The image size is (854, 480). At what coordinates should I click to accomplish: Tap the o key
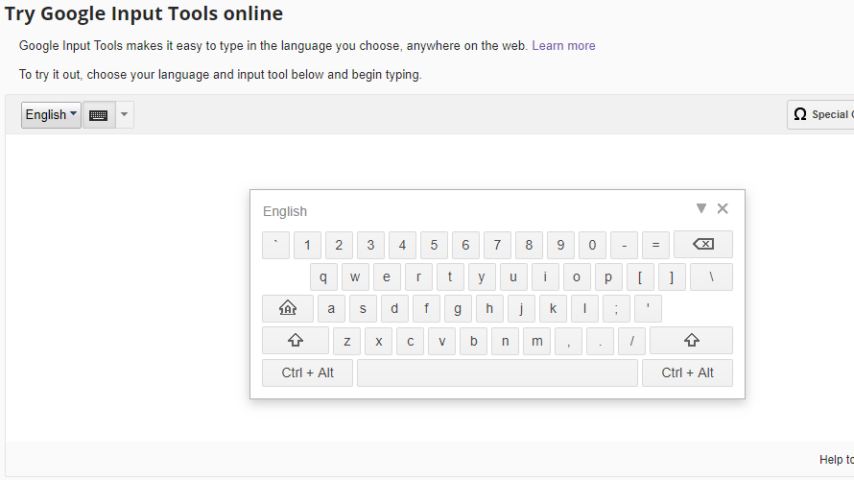[576, 277]
